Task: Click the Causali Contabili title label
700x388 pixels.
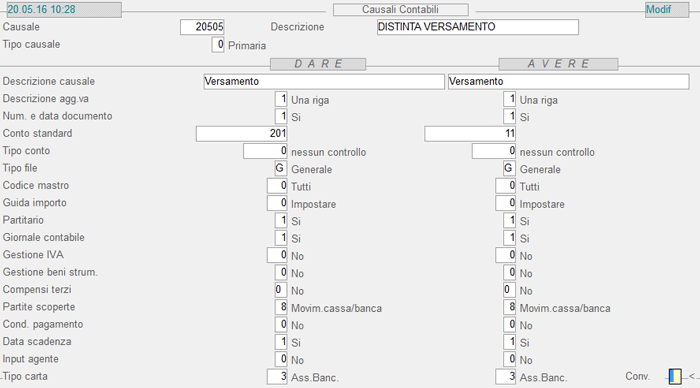Action: [400, 9]
